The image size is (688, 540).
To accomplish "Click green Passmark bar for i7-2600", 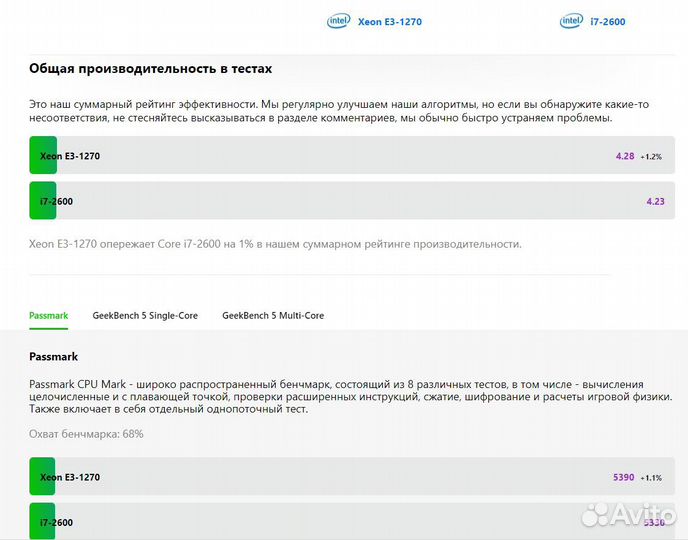I will point(43,522).
